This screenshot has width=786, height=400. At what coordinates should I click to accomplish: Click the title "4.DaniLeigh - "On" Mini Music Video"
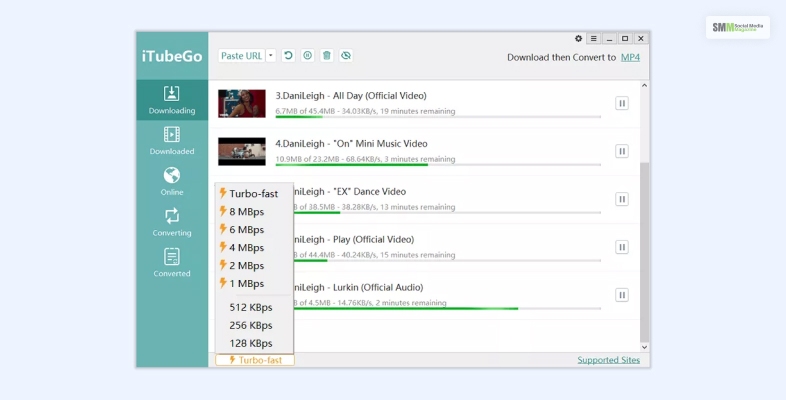(x=351, y=144)
